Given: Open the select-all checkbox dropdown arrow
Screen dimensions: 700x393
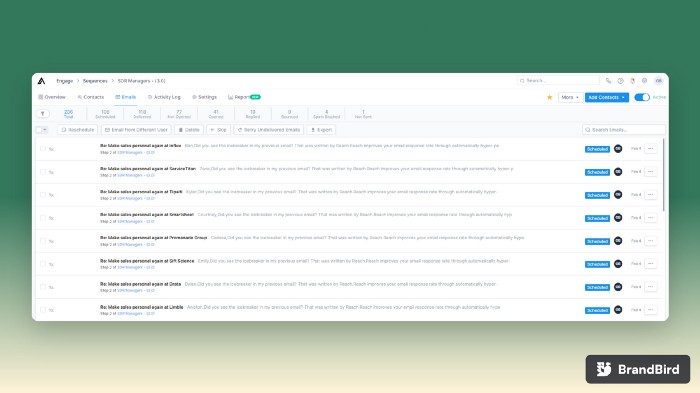Looking at the screenshot, I should click(45, 130).
